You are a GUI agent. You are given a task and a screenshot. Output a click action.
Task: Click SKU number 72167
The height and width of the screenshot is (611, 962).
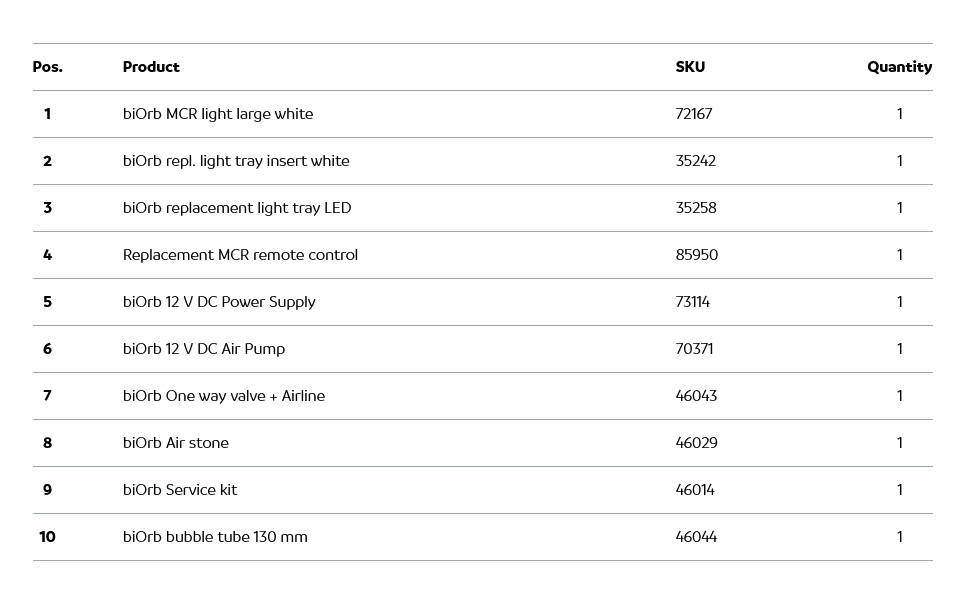pos(694,114)
